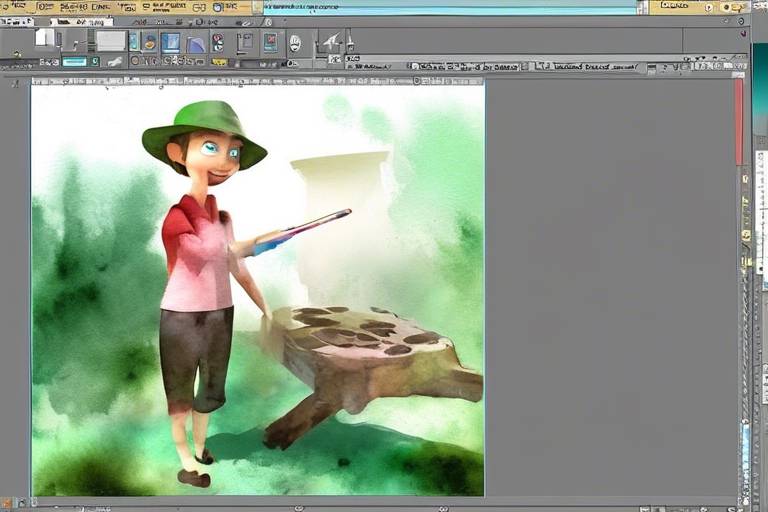The width and height of the screenshot is (768, 512).
Task: Select the small bottle-shaped icon beside the arrow
Action: coord(350,41)
